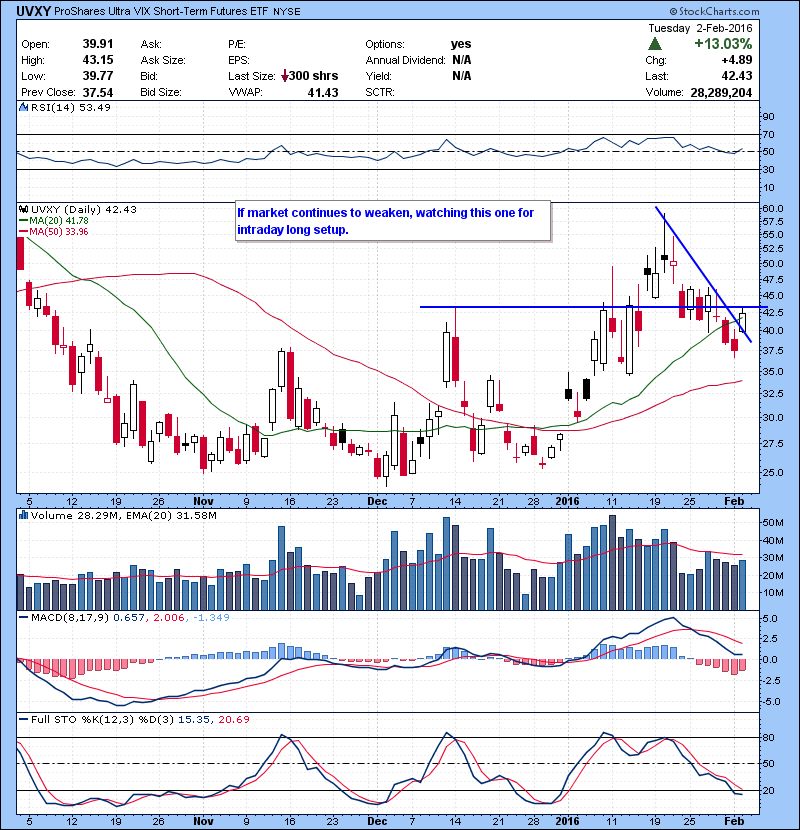Screen dimensions: 800x830
Task: Click the blue annotation text about intraday long setup
Action: pos(385,221)
